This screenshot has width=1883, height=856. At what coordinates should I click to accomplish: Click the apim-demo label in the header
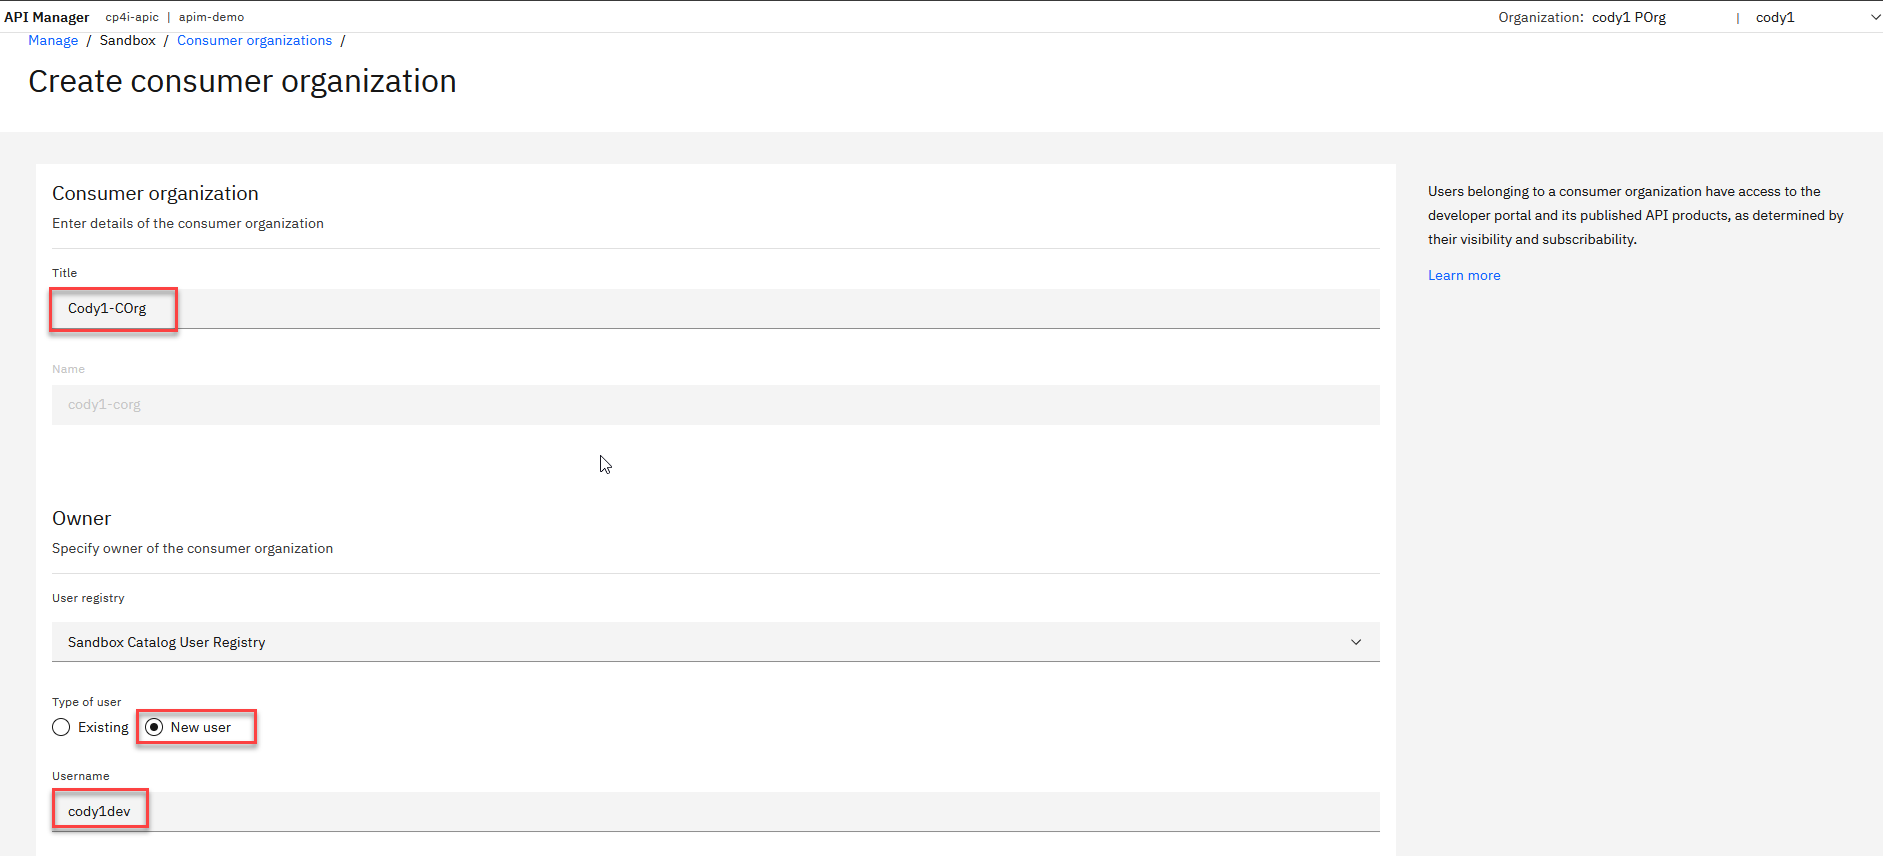[211, 17]
